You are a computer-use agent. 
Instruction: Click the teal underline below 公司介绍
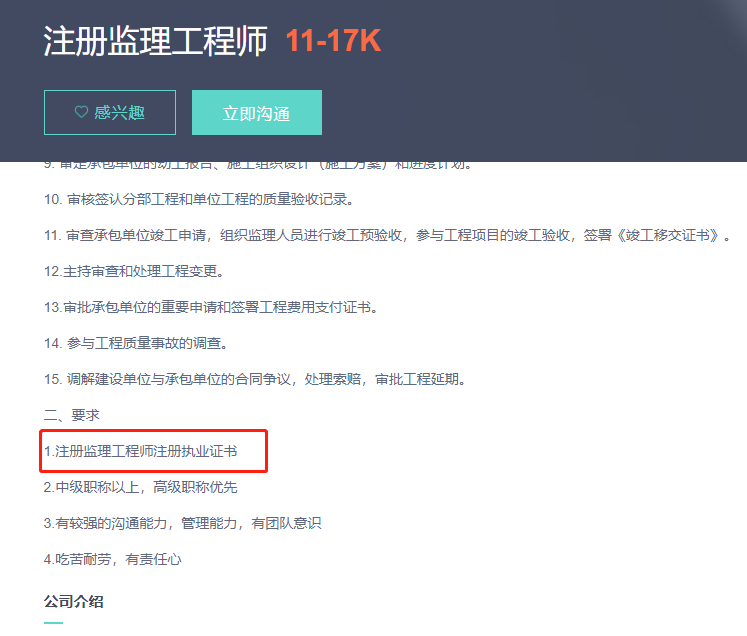point(53,622)
